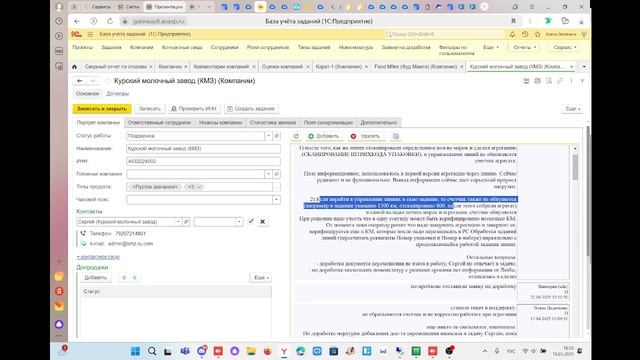Switch to Food Miles company tab
The height and width of the screenshot is (360, 640).
pos(415,67)
